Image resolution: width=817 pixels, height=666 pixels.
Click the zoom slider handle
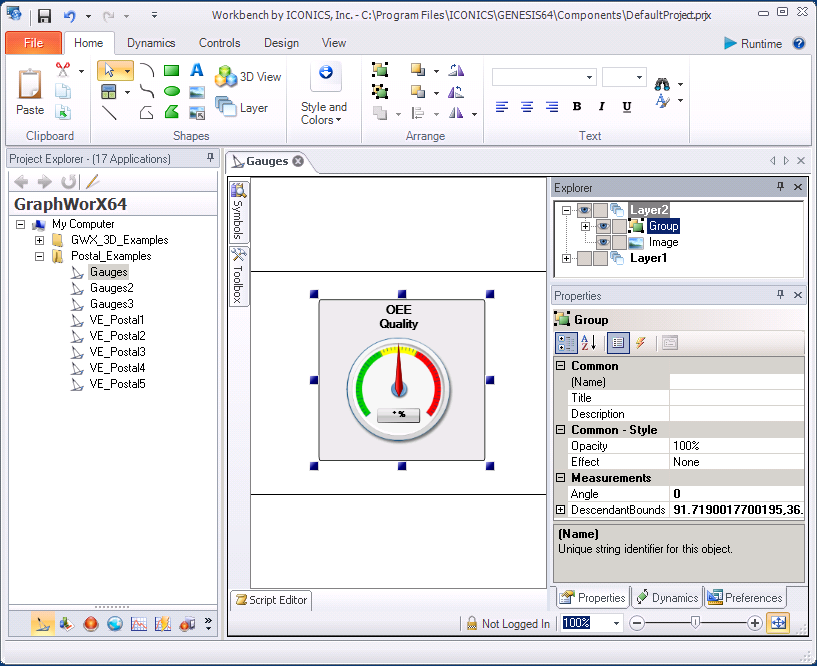(x=695, y=623)
